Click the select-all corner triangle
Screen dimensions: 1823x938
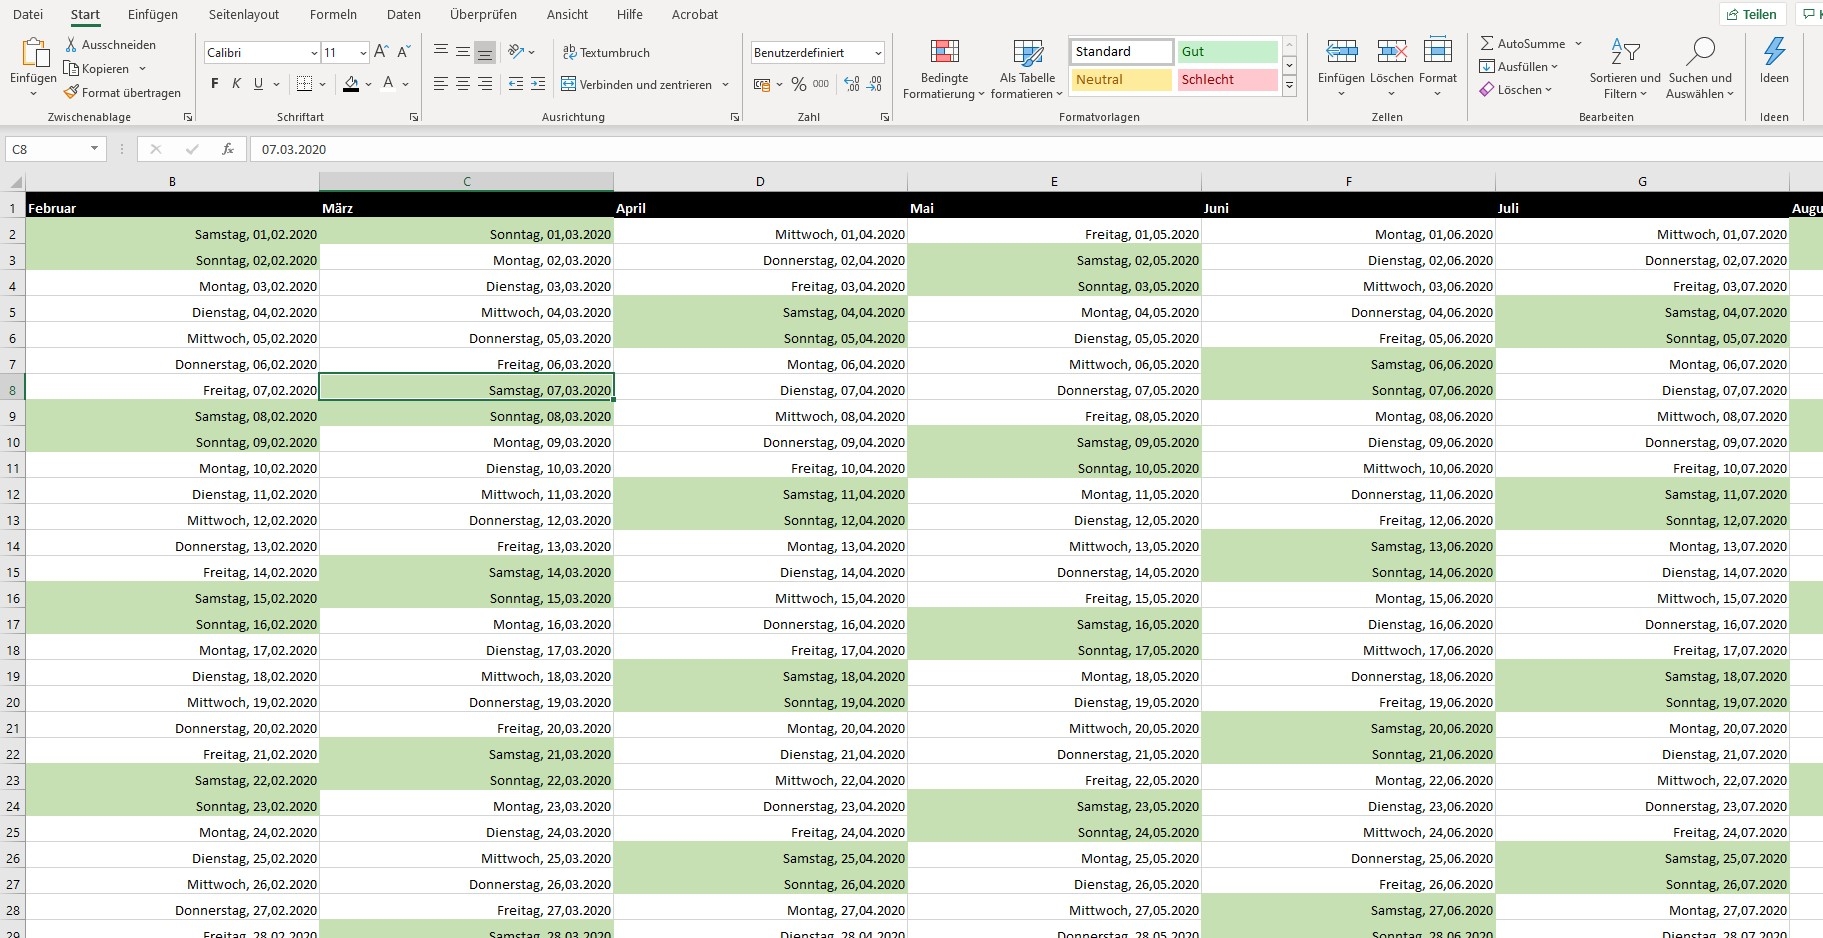15,182
